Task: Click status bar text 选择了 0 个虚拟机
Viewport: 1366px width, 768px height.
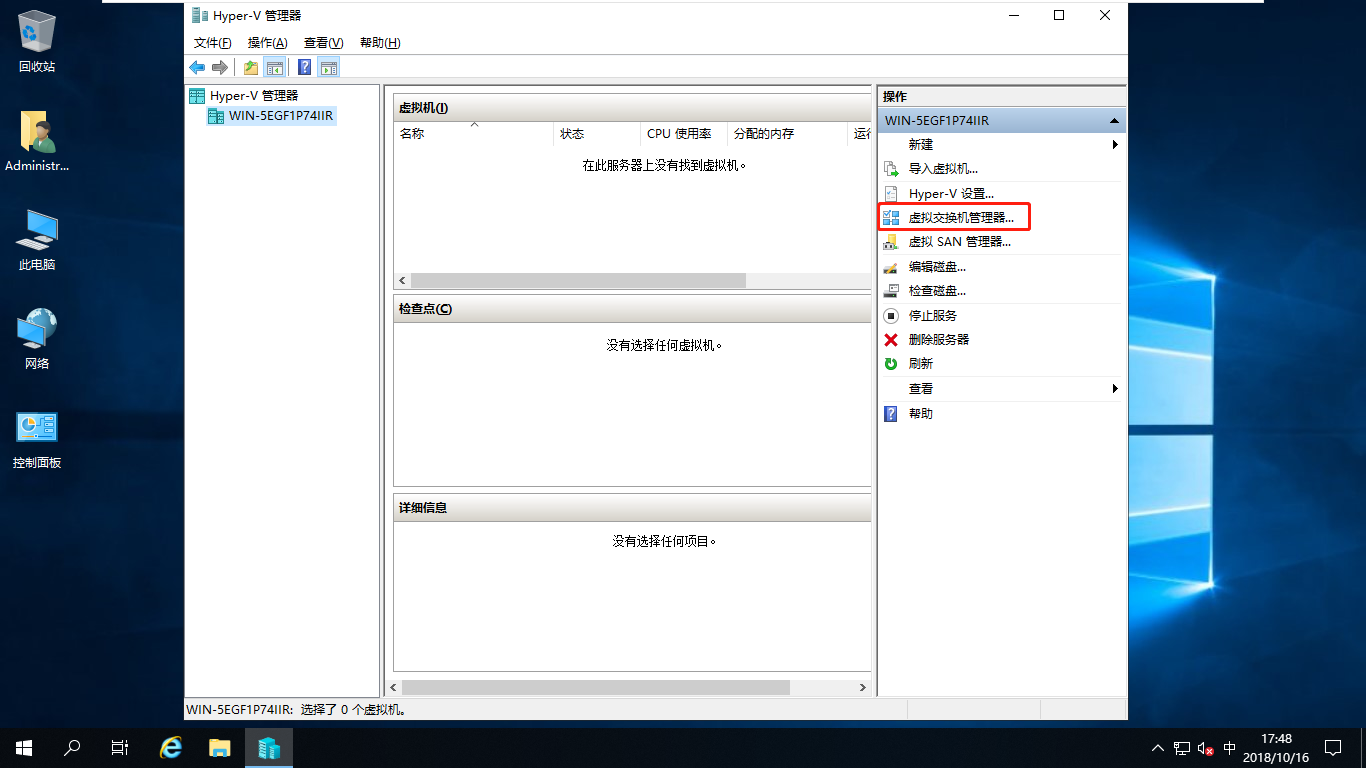Action: pos(352,710)
